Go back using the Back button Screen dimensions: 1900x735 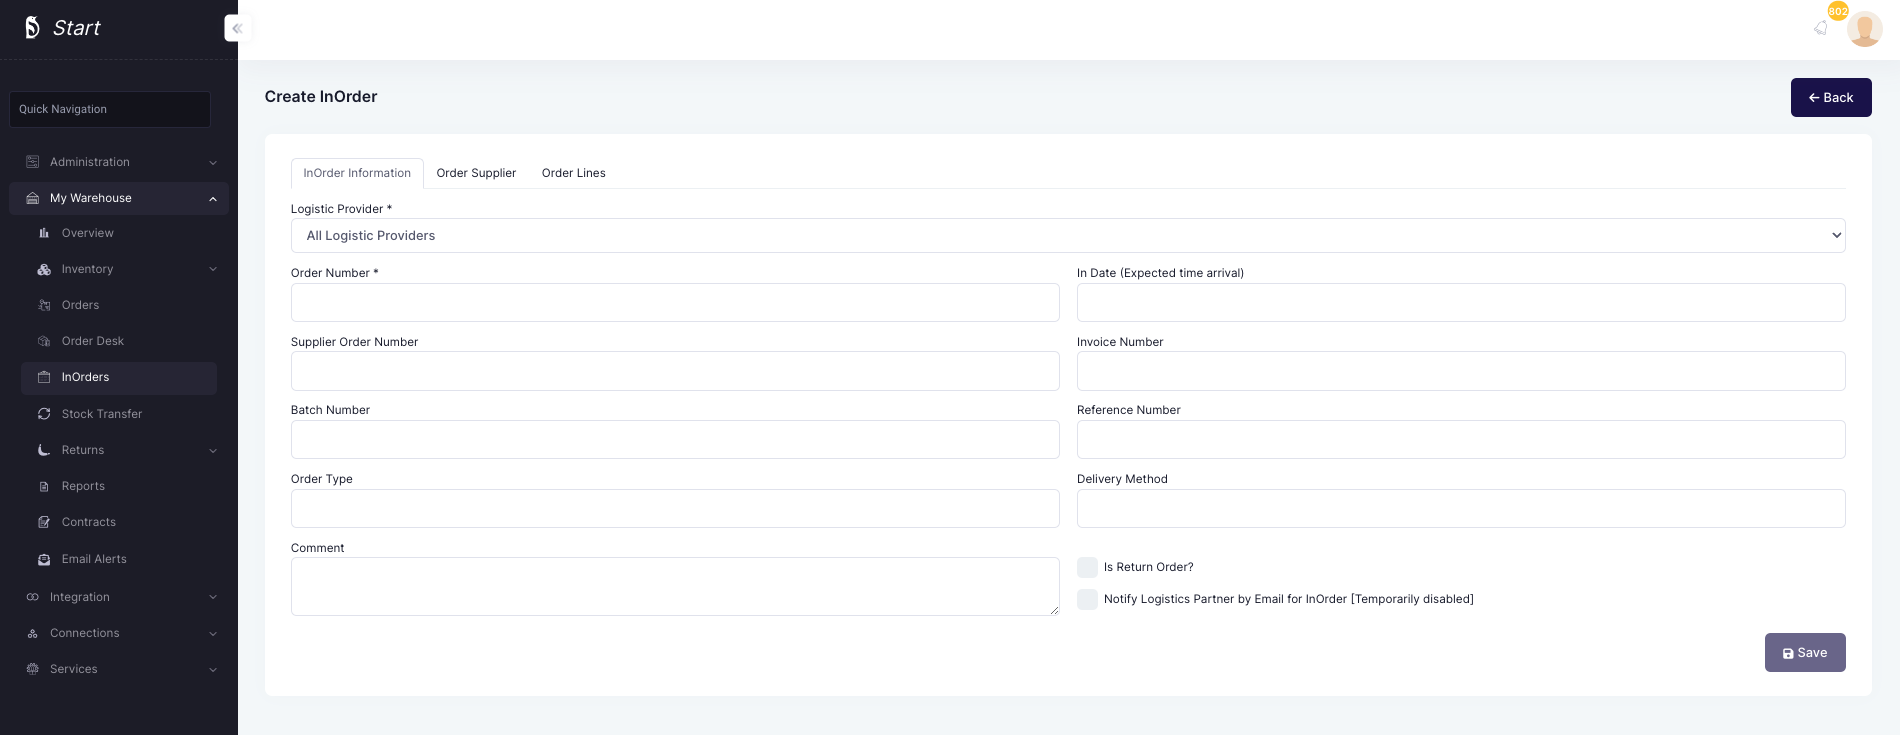(1830, 97)
